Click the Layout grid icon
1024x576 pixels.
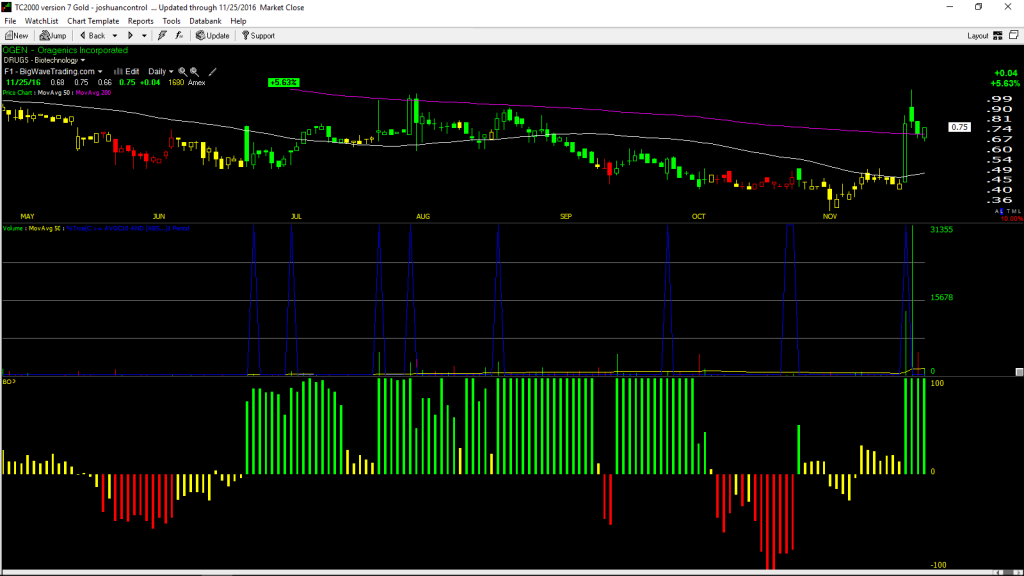(998, 35)
